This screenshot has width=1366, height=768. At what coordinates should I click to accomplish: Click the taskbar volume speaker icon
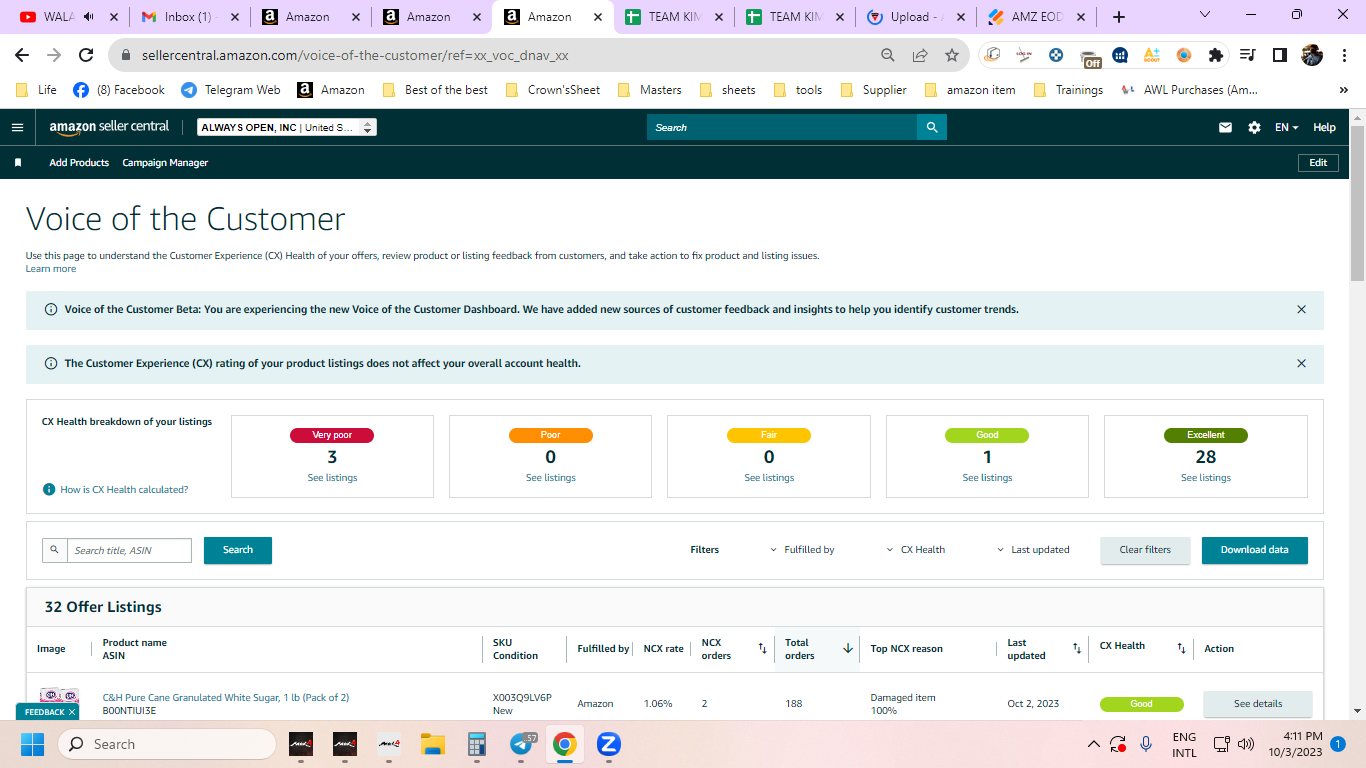click(x=1246, y=744)
